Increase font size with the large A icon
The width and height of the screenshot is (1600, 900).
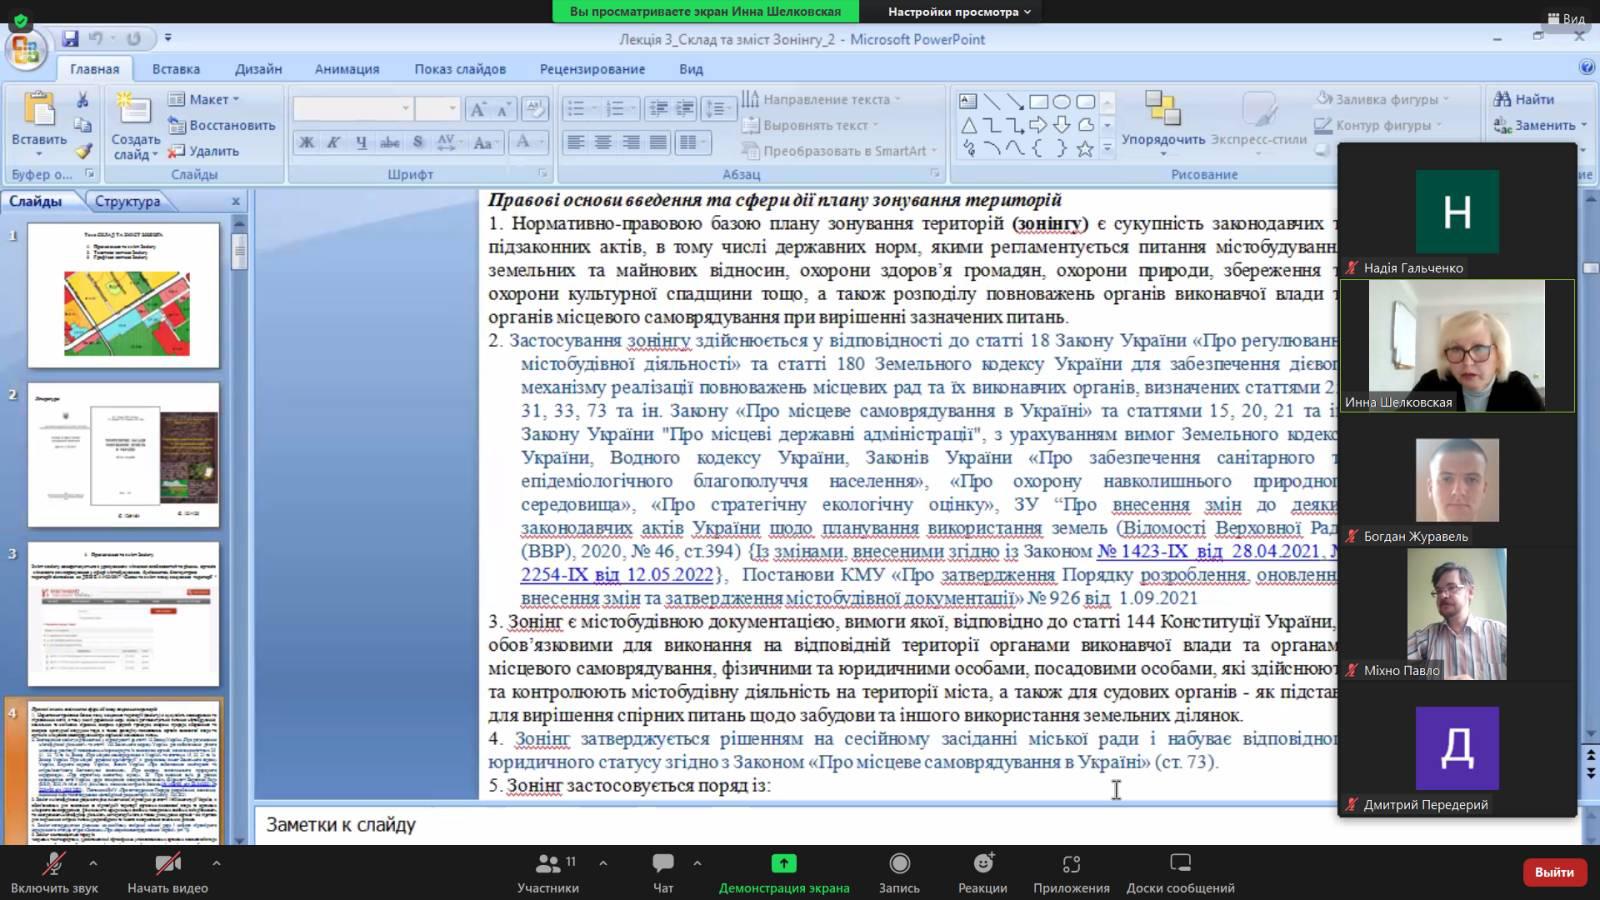click(478, 109)
